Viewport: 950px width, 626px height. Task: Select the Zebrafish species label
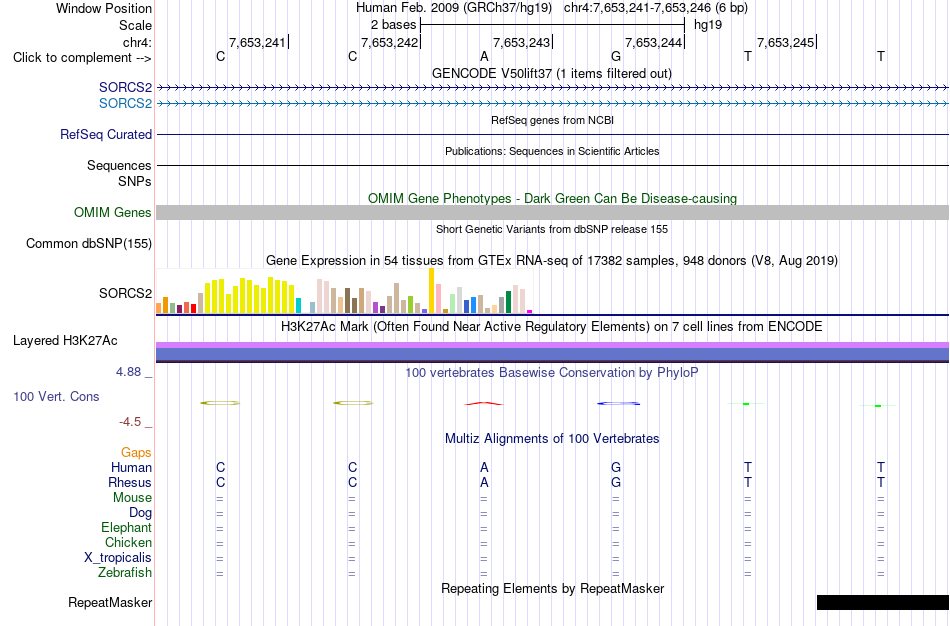coord(125,572)
